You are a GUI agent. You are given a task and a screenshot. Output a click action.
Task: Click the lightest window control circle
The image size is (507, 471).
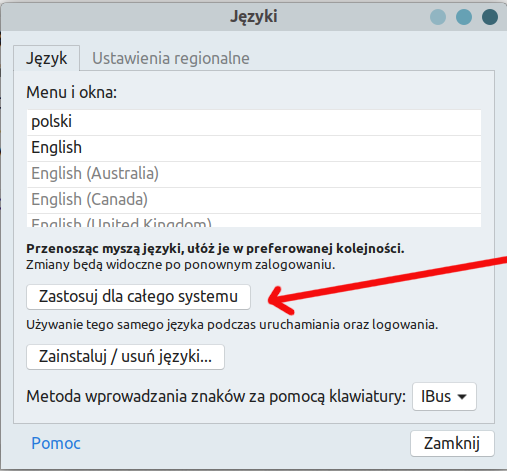pos(438,17)
